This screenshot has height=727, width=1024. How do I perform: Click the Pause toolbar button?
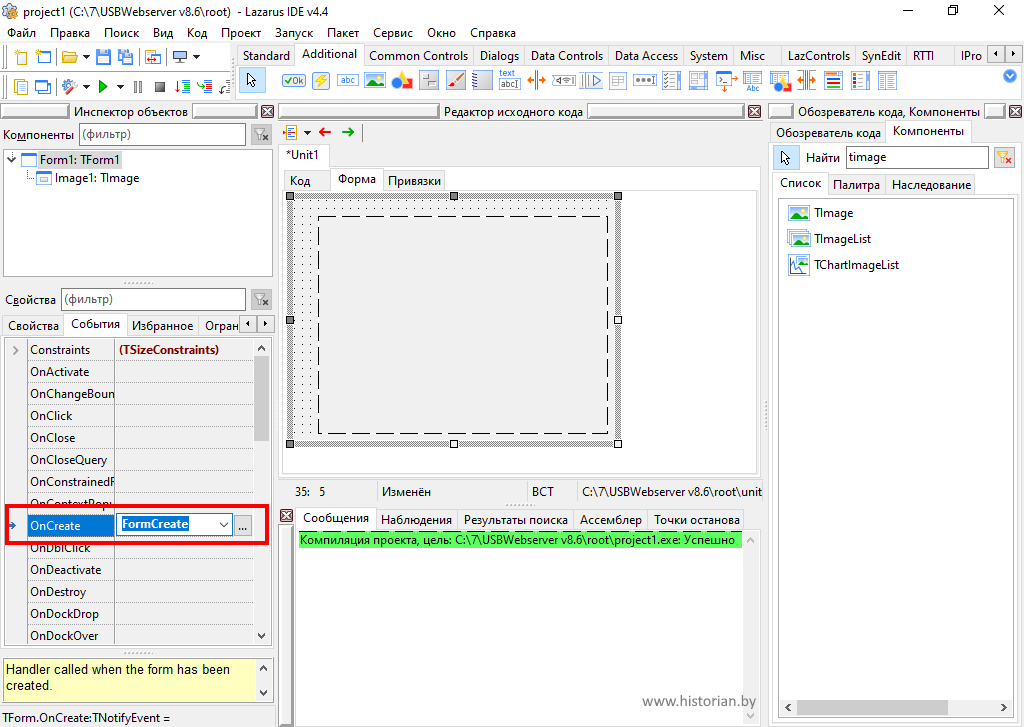coord(138,87)
